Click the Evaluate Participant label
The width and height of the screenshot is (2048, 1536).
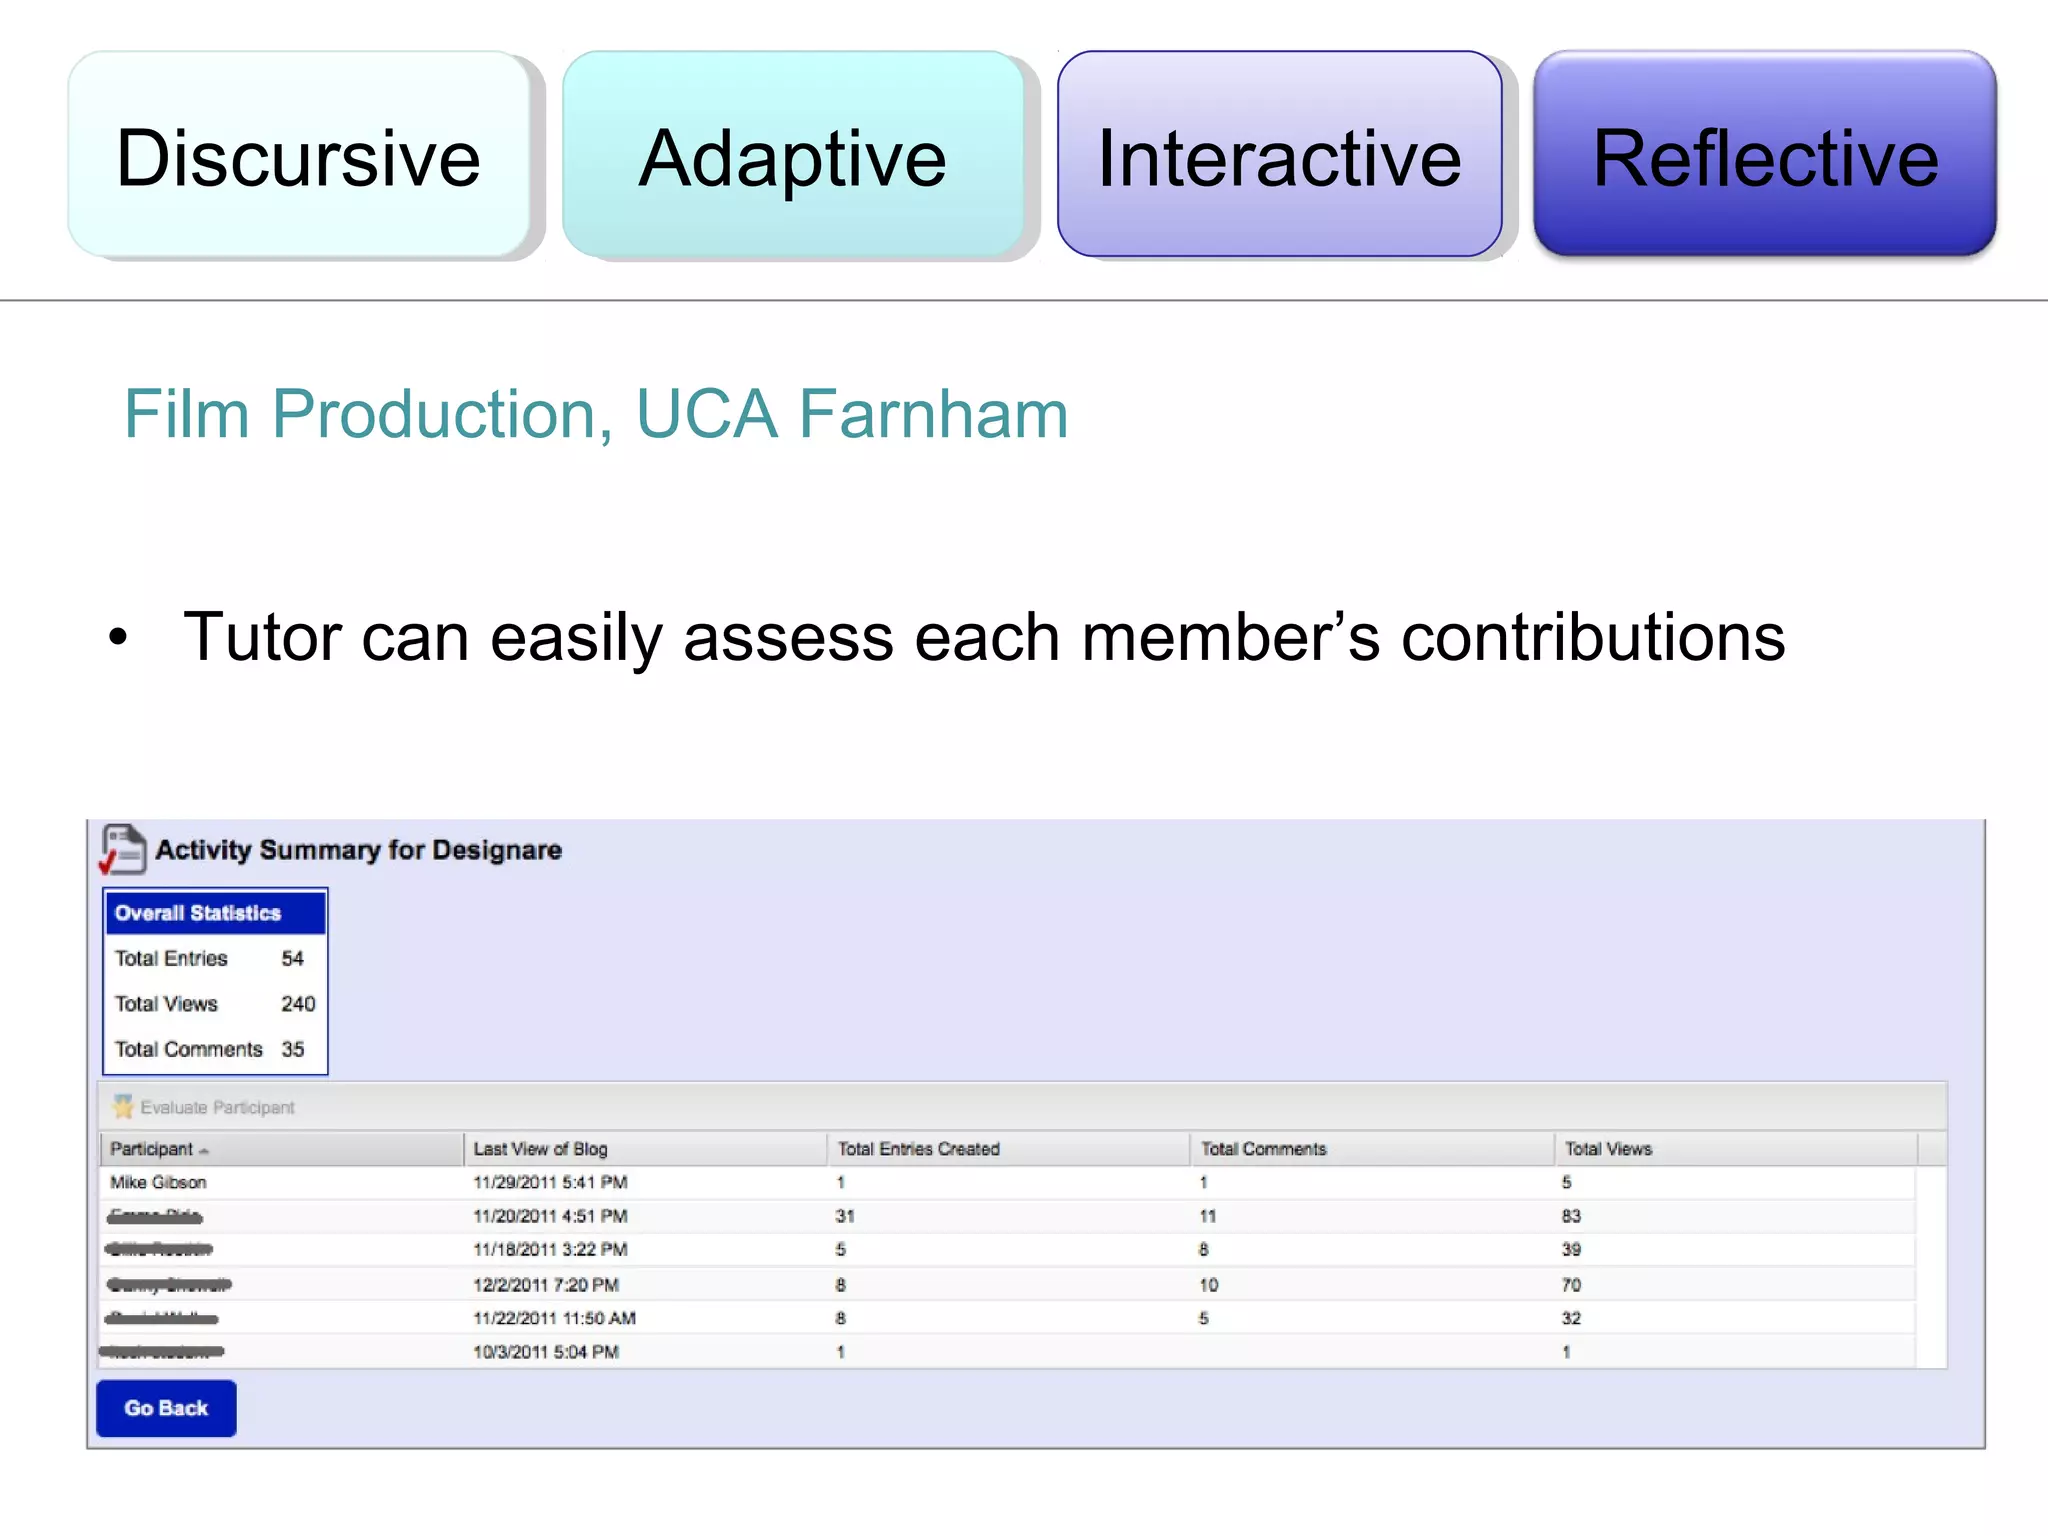tap(217, 1107)
